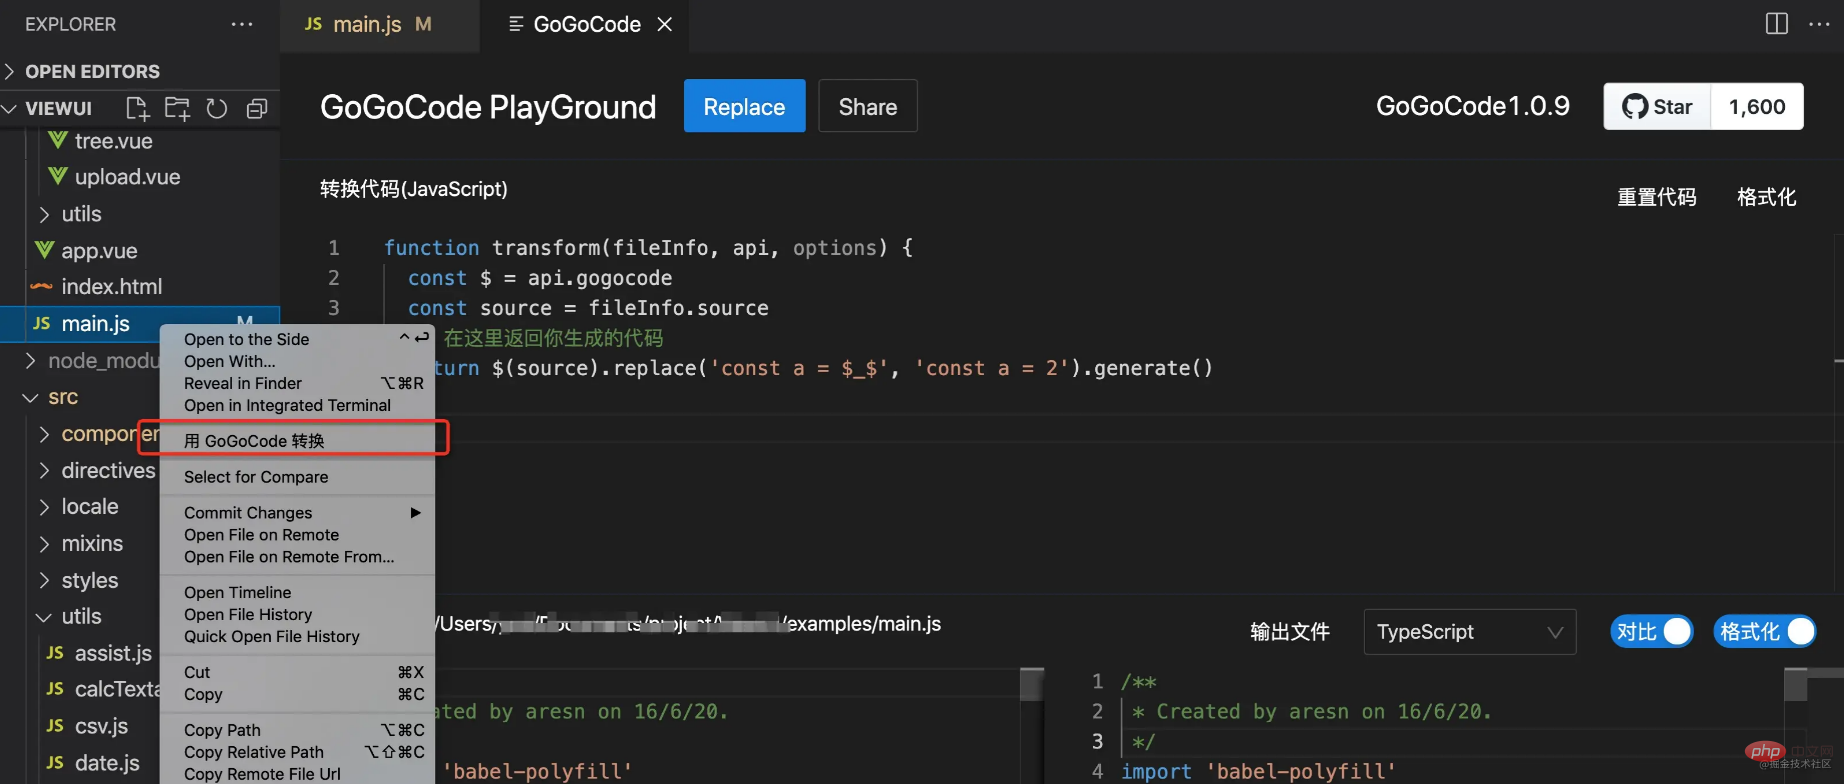Click the New File icon in explorer

pyautogui.click(x=137, y=108)
